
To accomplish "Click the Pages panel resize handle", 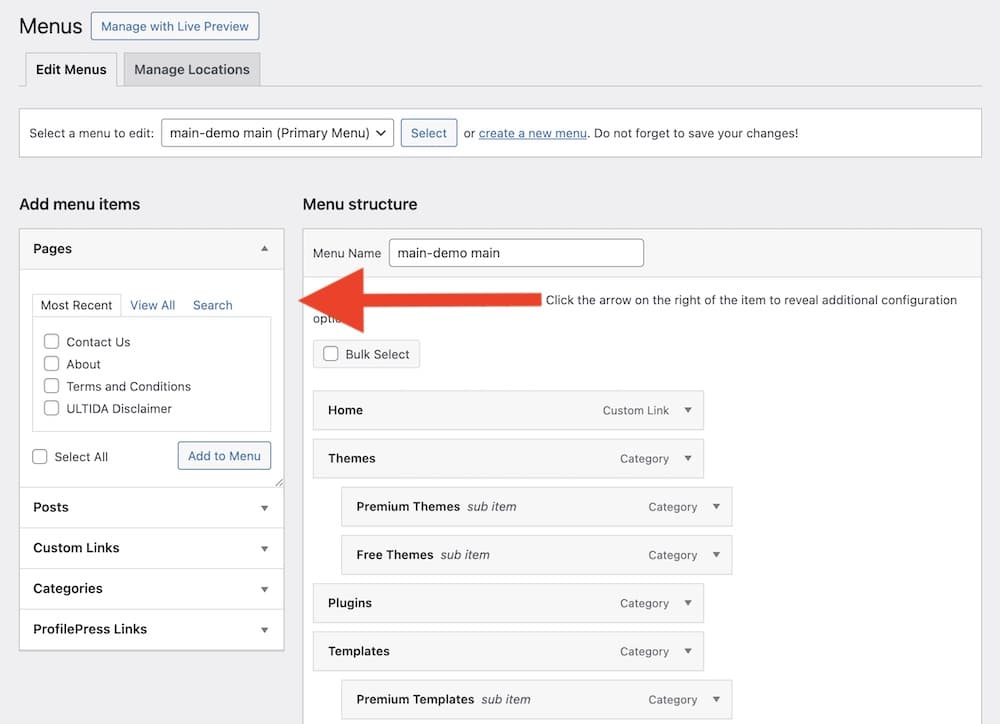I will click(x=279, y=483).
